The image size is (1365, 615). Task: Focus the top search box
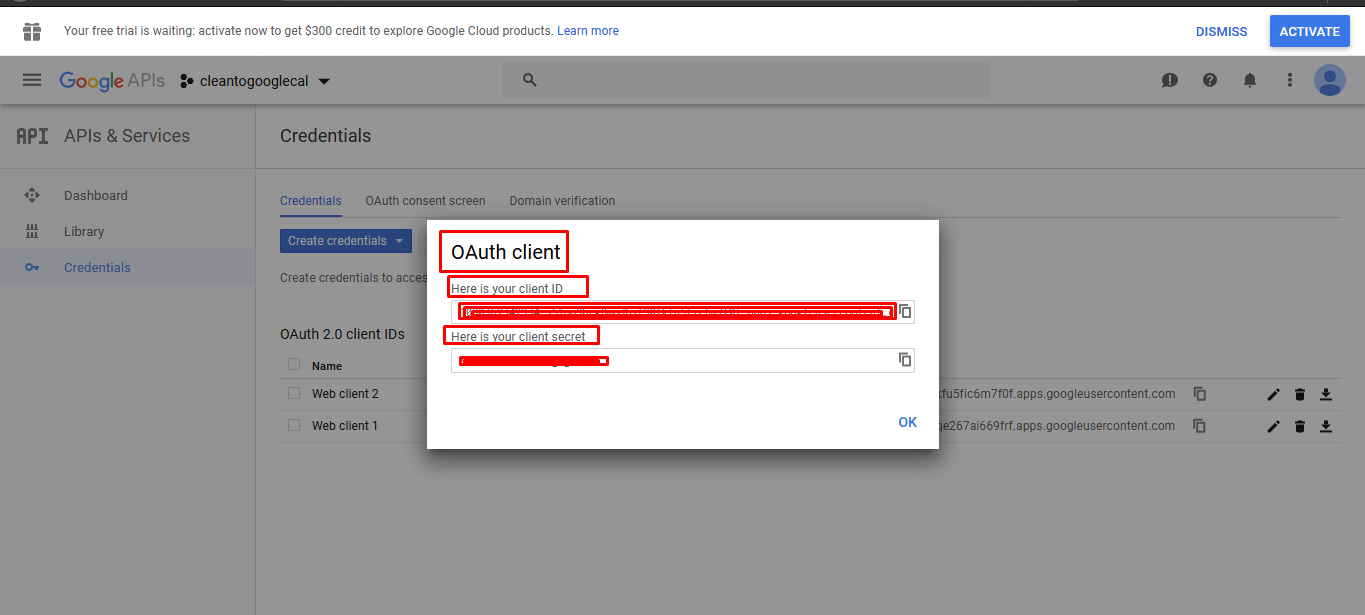coord(746,80)
